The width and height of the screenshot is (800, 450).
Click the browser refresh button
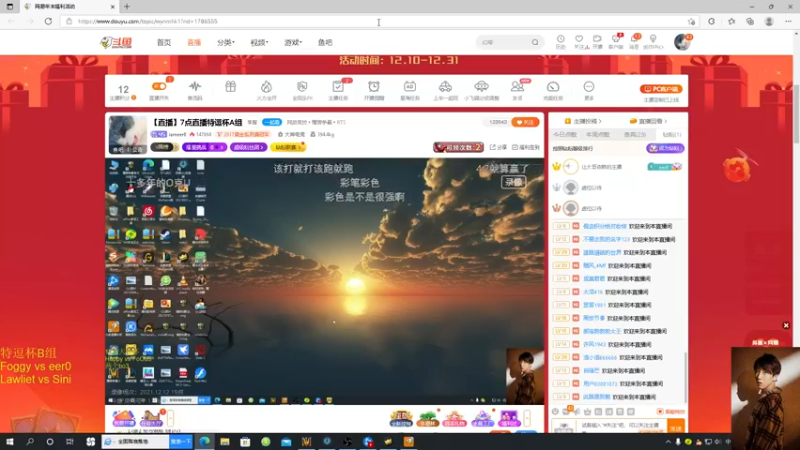tap(48, 21)
